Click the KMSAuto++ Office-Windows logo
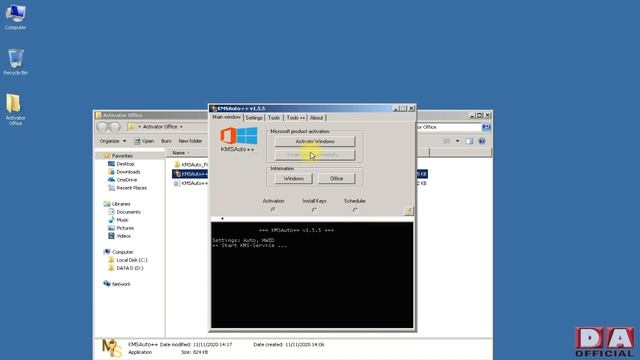The width and height of the screenshot is (640, 360). [239, 136]
